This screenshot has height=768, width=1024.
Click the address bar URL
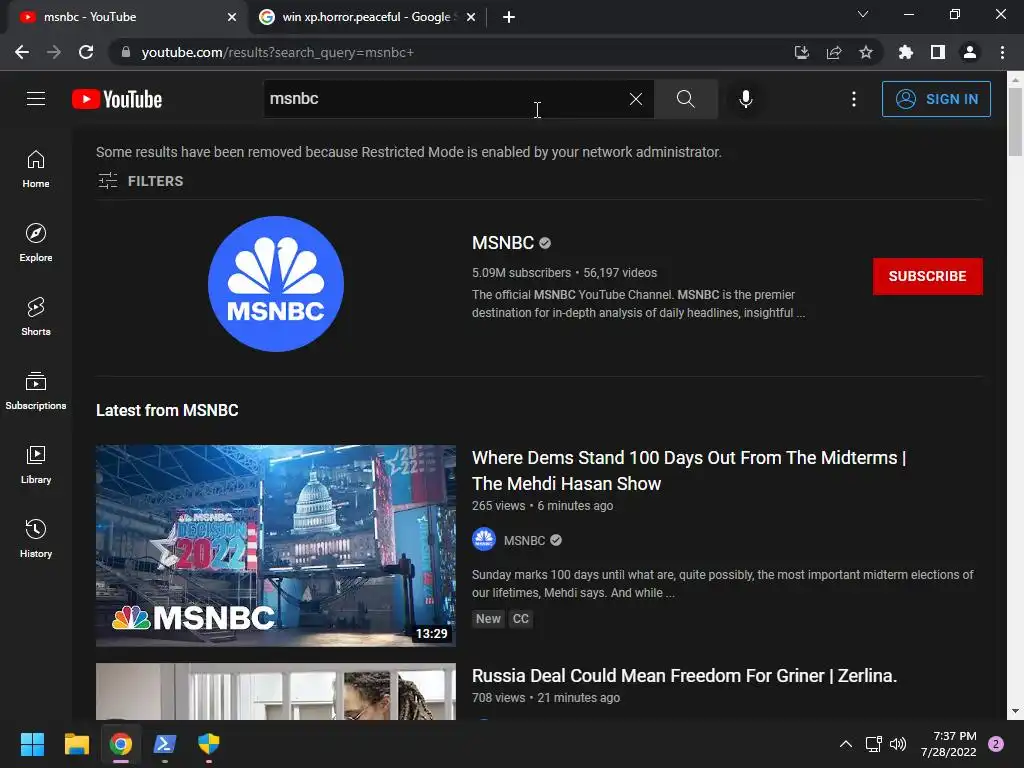pos(278,52)
